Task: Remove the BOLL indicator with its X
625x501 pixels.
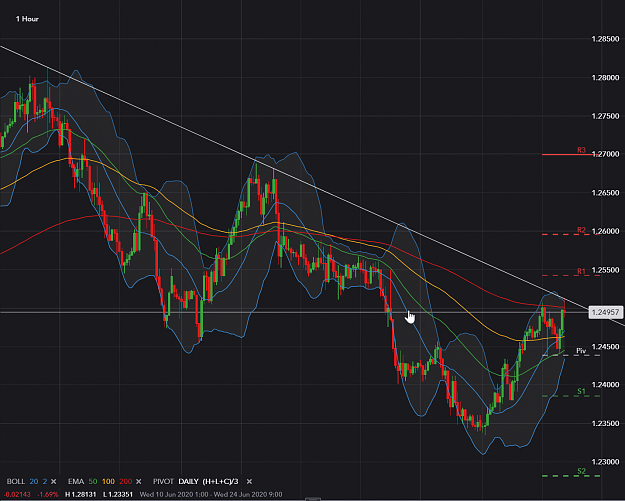Action: click(x=54, y=481)
